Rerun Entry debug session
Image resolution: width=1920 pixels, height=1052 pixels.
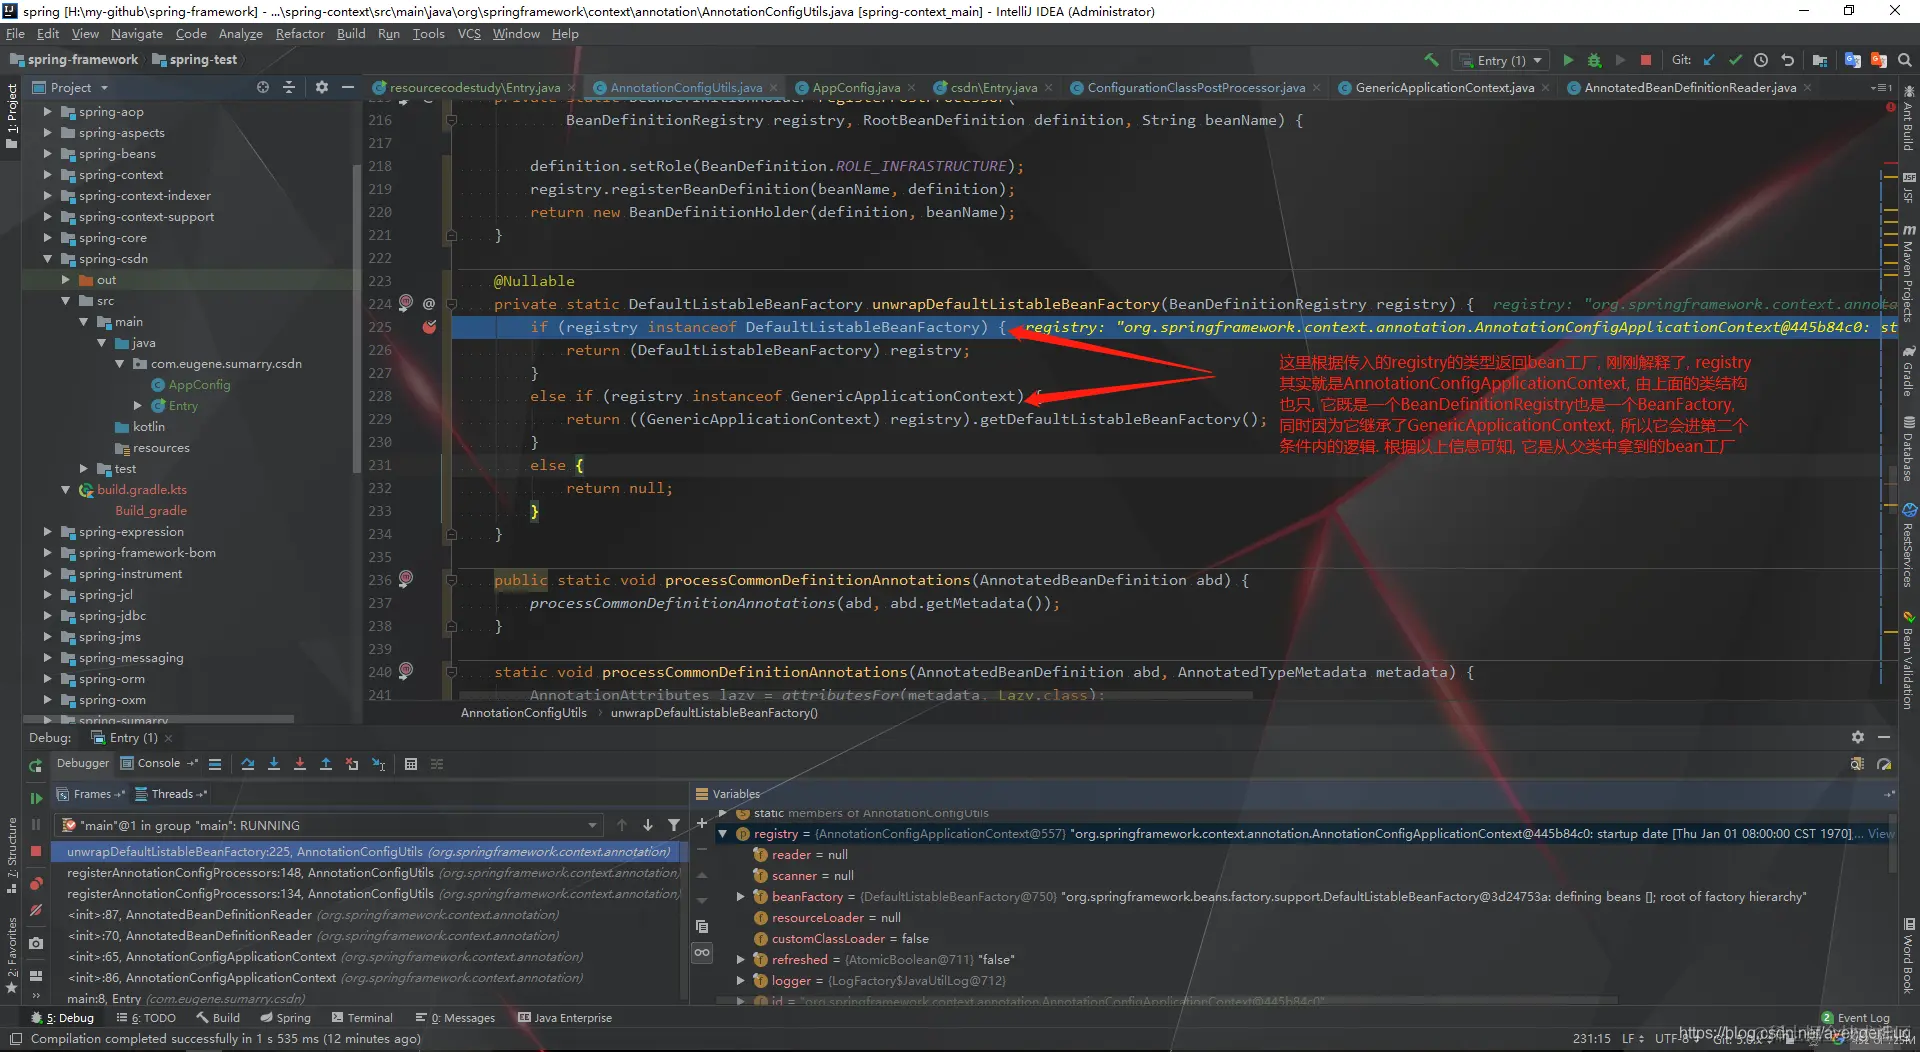tap(36, 765)
